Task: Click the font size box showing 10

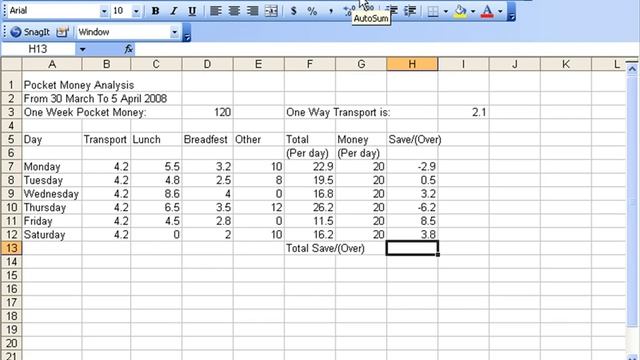Action: [121, 11]
